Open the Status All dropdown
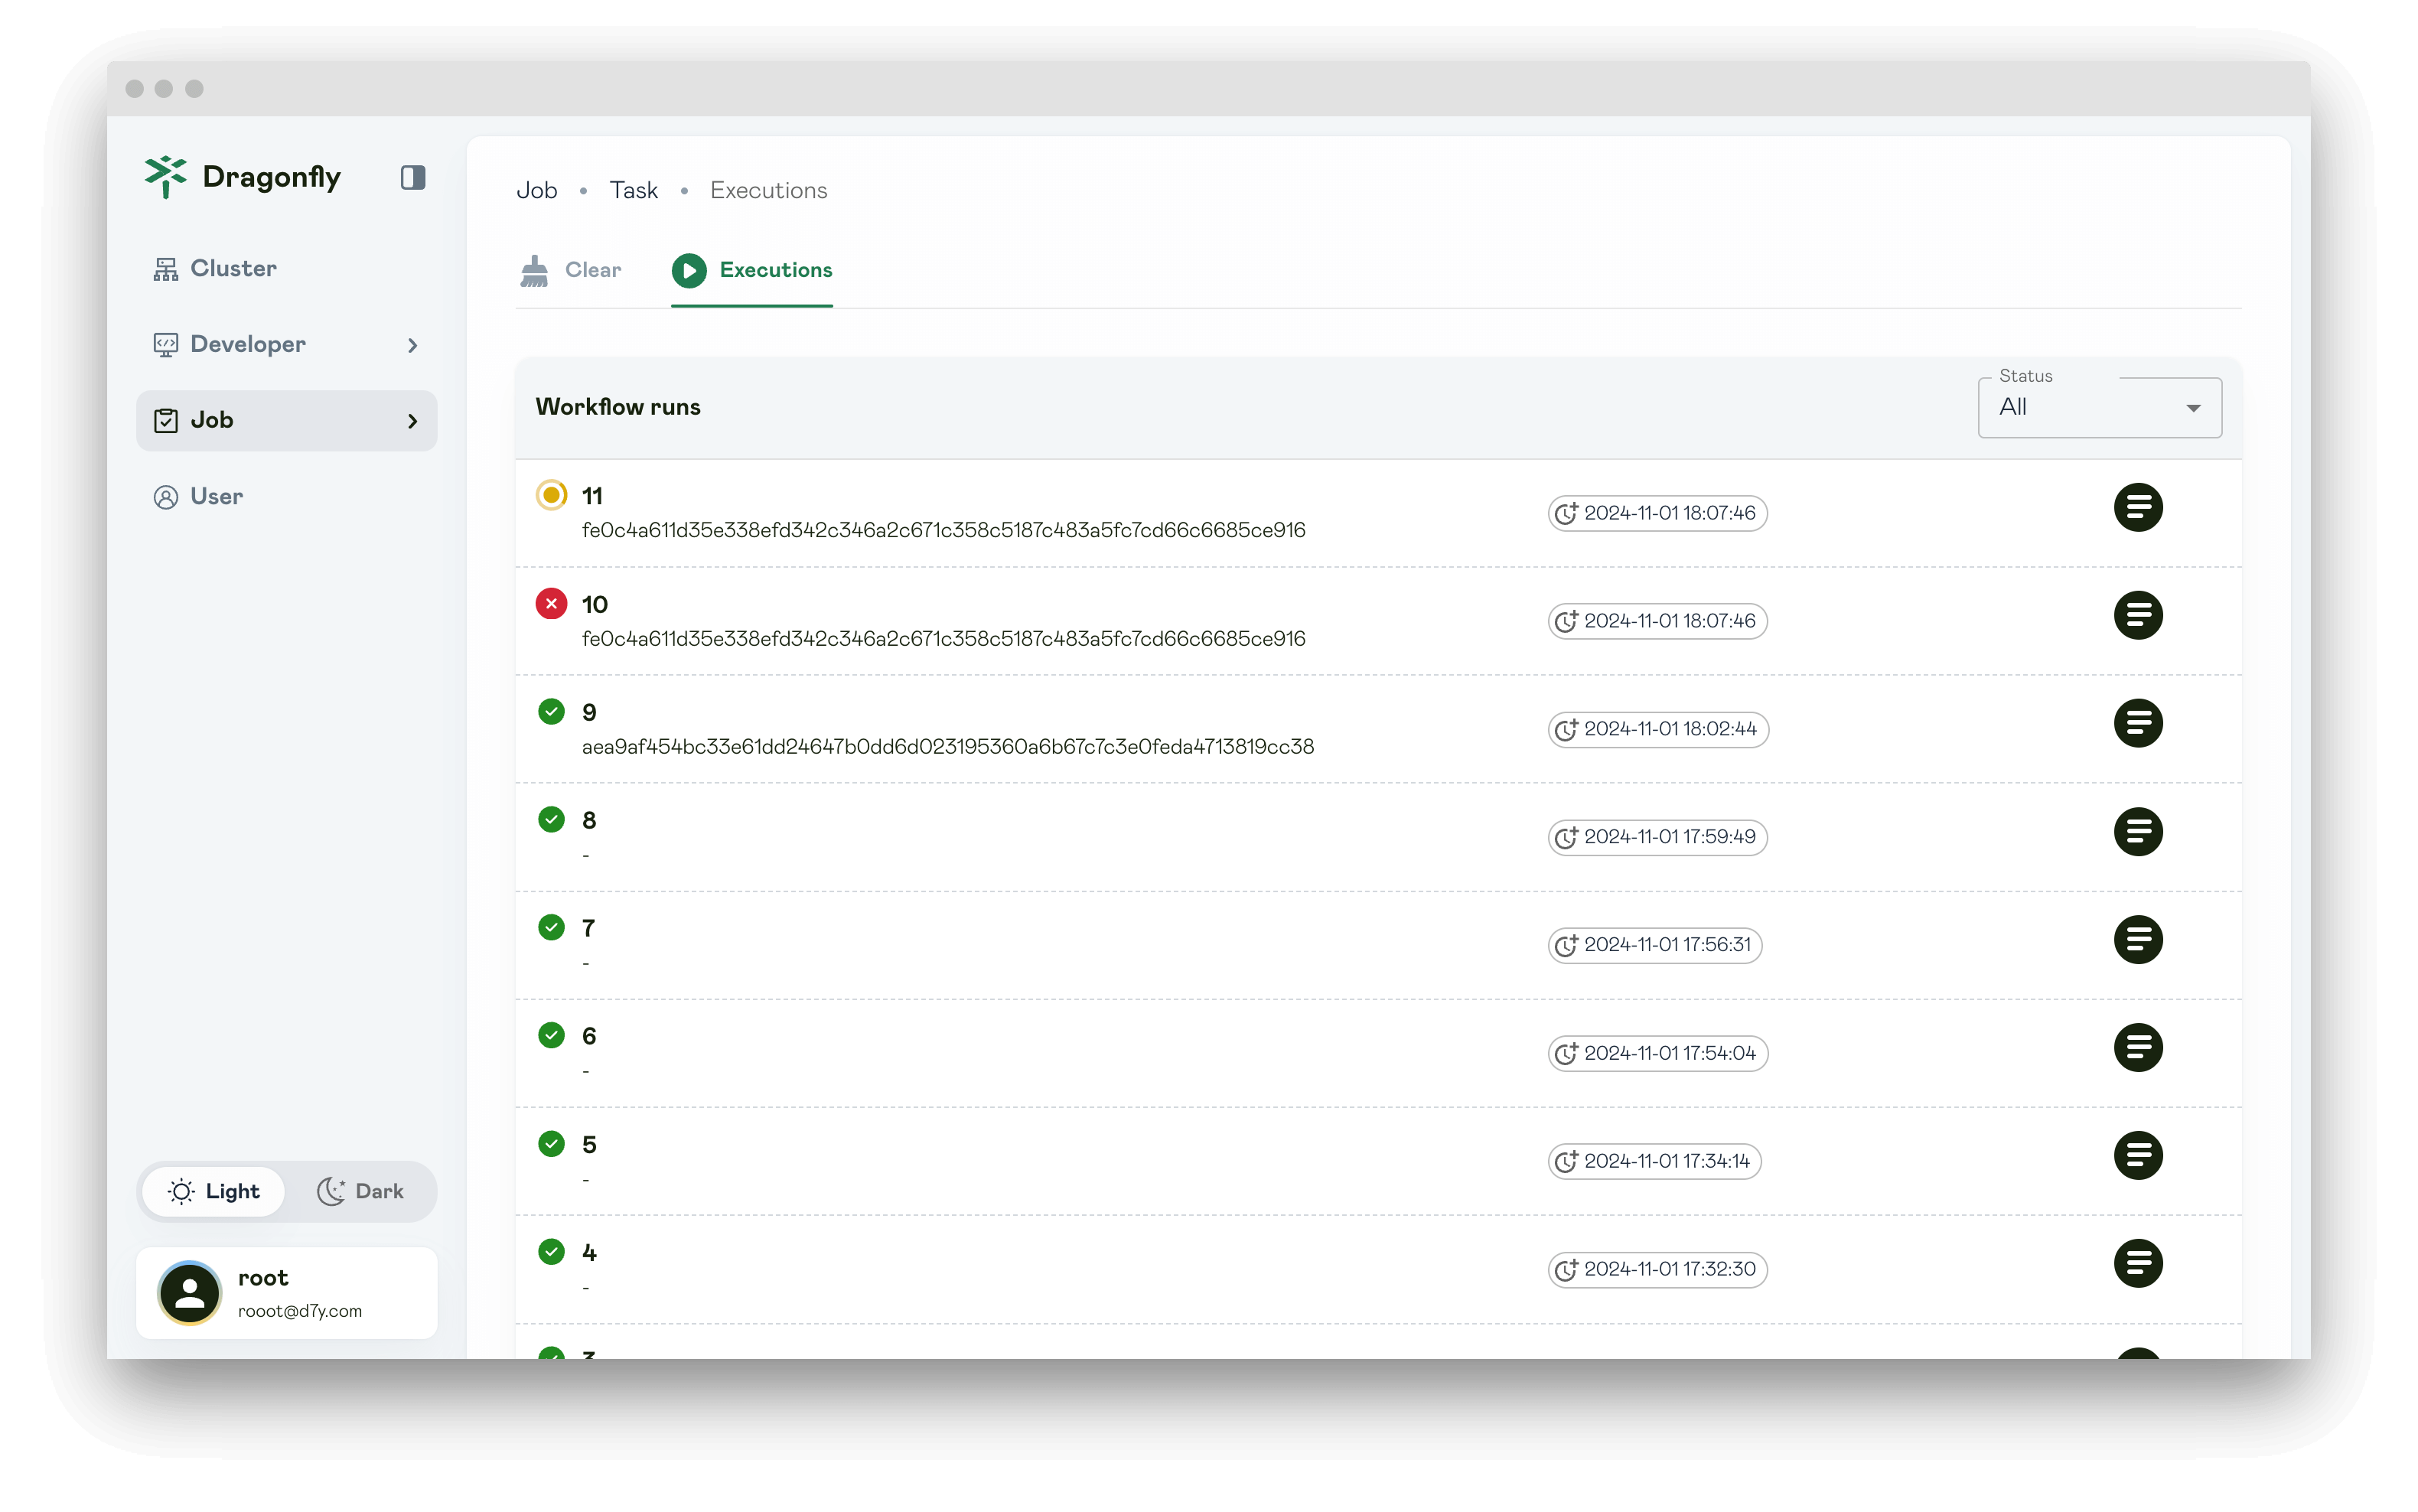The width and height of the screenshot is (2418, 1512). click(2100, 407)
